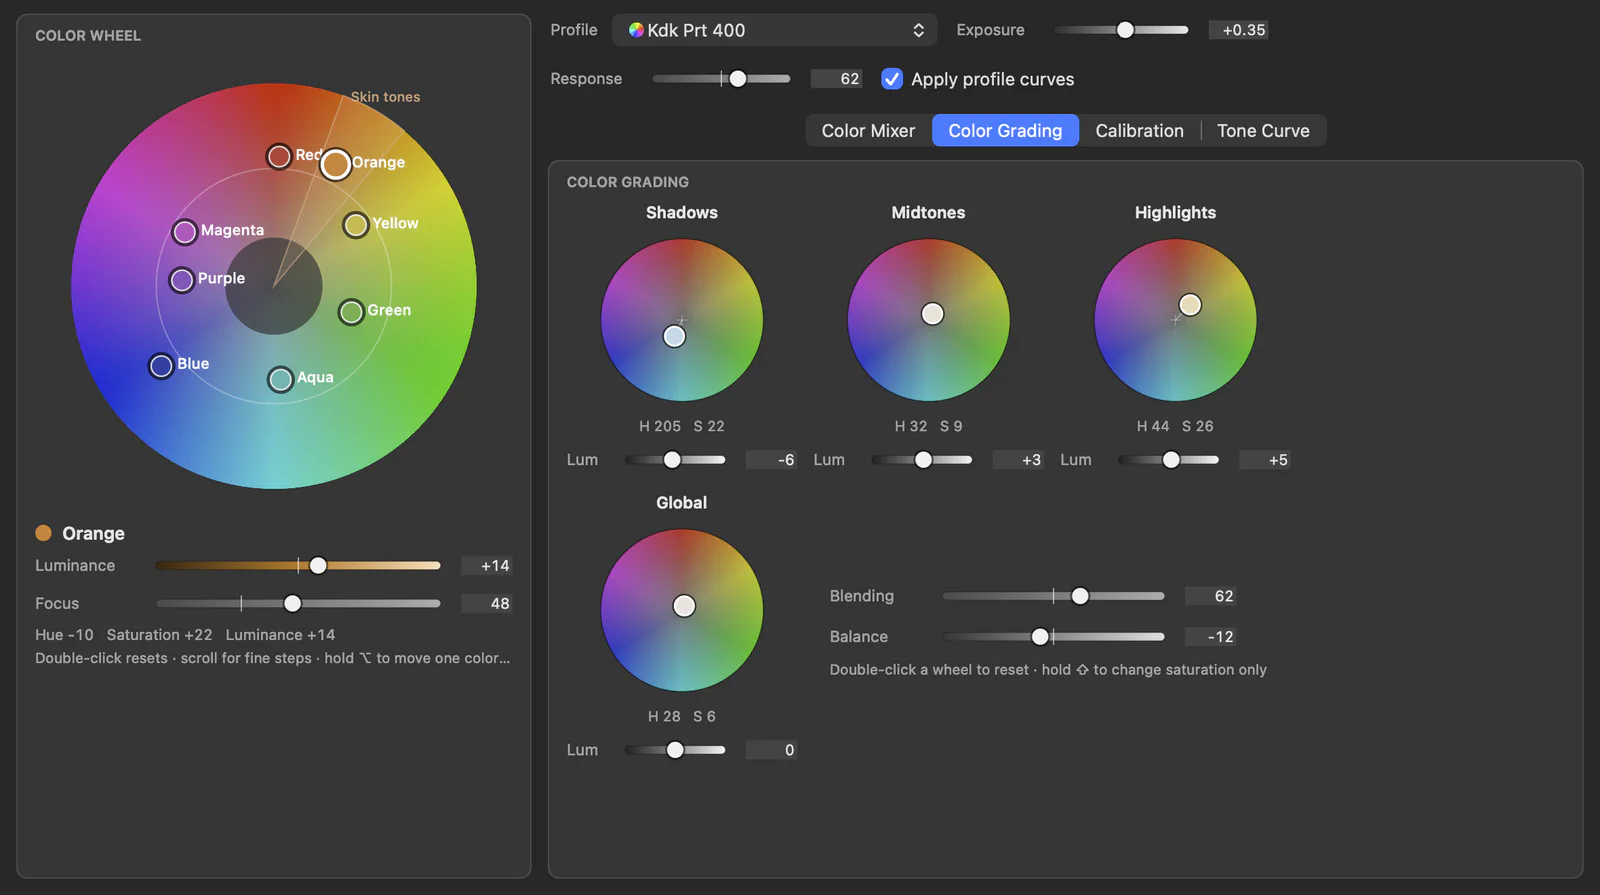This screenshot has height=895, width=1600.
Task: Click the Shadows Lum value -6
Action: (x=771, y=460)
